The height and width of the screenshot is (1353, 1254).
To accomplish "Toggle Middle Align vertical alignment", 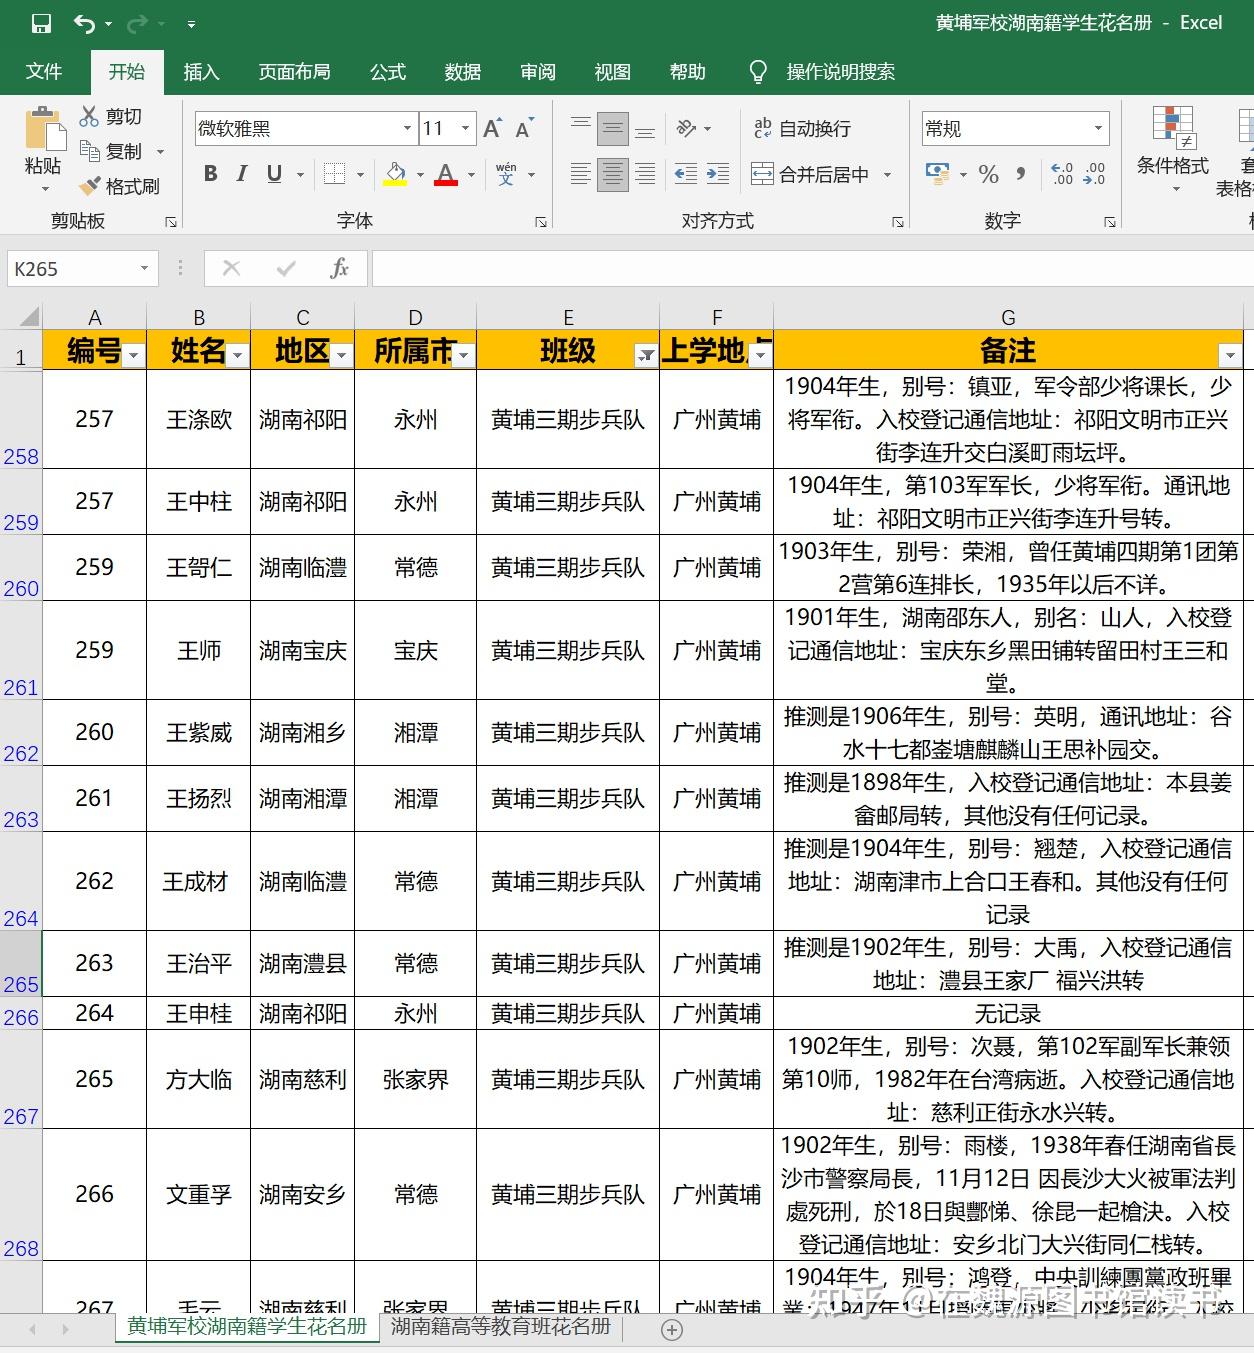I will tap(613, 128).
